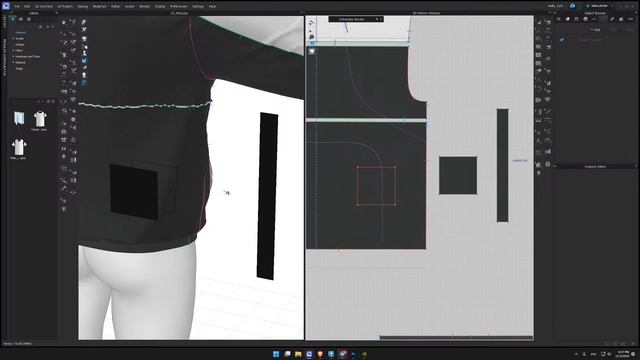Viewport: 640px width, 360px height.
Task: Click the top icon in 2D window left strip
Action: (312, 22)
